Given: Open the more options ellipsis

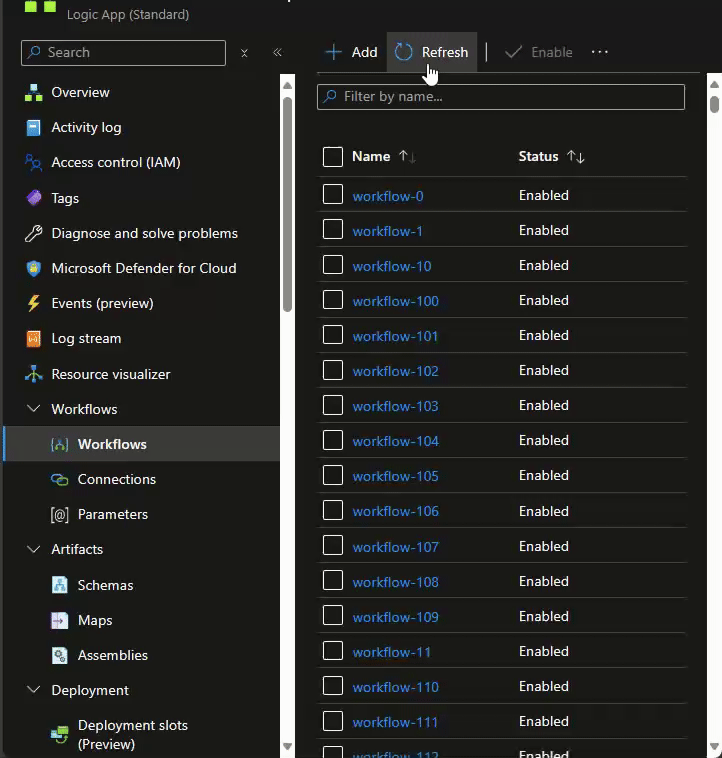Looking at the screenshot, I should point(600,52).
